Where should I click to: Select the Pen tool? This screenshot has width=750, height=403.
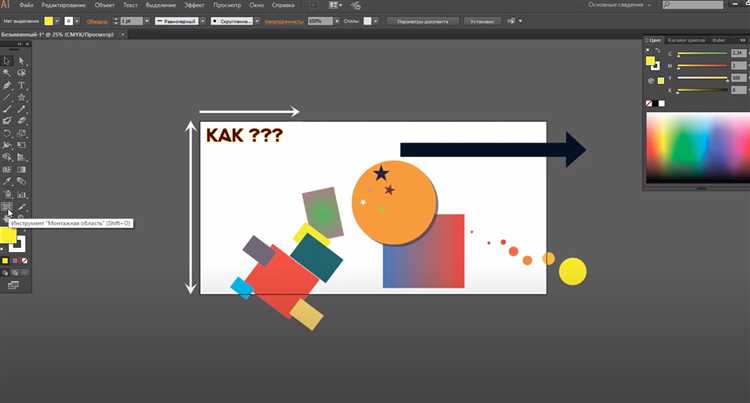tap(7, 85)
